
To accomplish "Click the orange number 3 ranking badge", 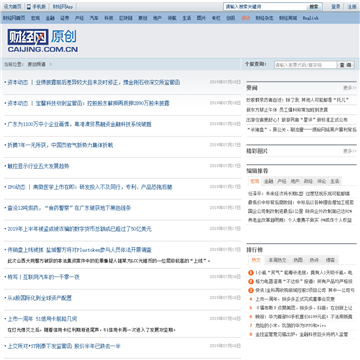I will point(251,290).
